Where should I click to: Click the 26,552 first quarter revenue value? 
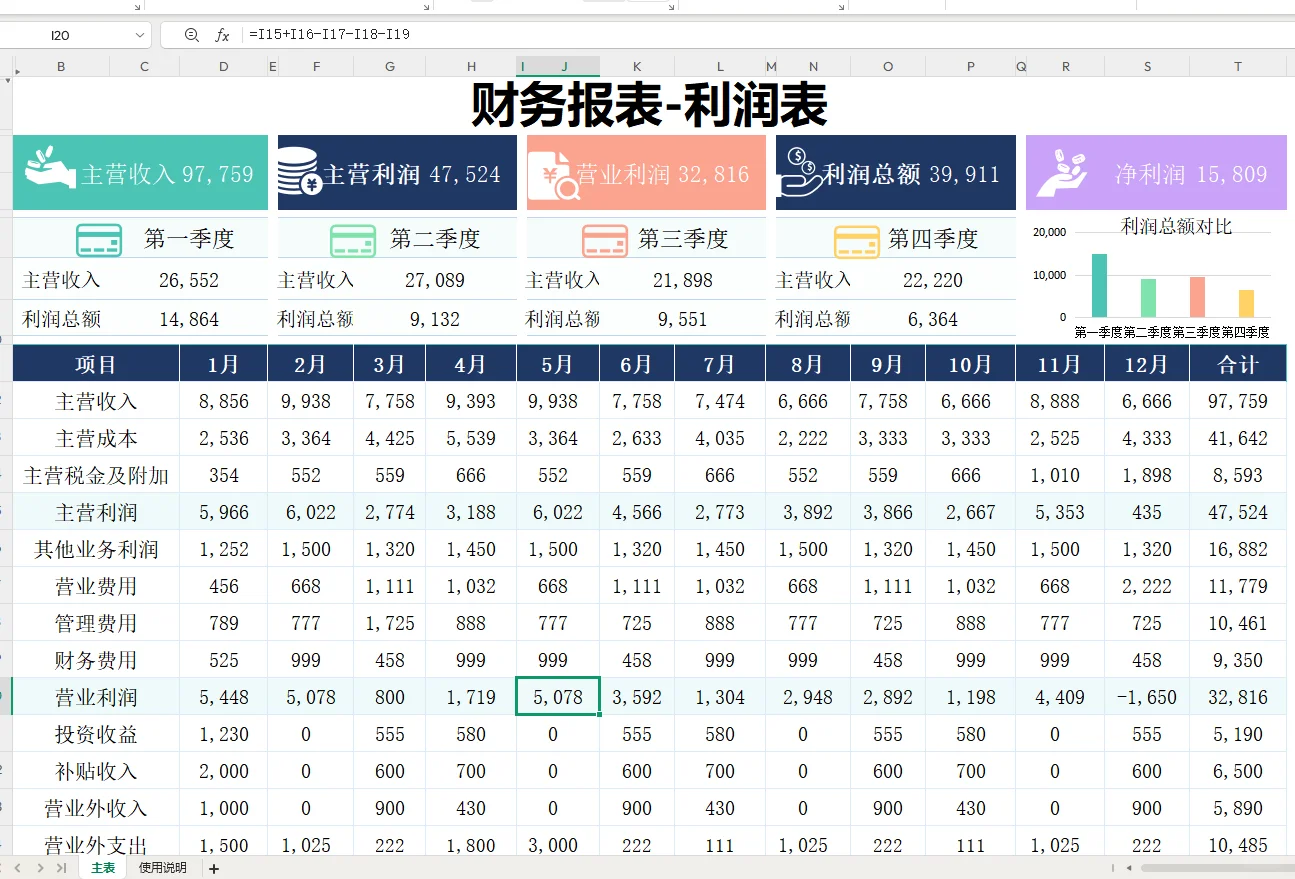click(x=189, y=280)
